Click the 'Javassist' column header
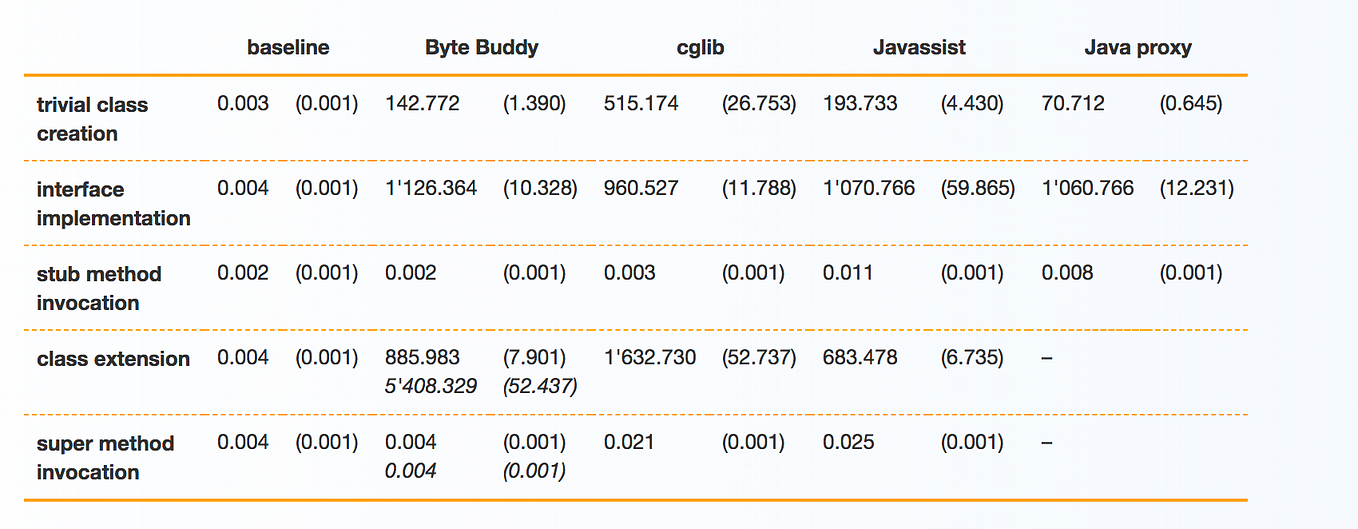Image resolution: width=1358 pixels, height=529 pixels. point(919,47)
